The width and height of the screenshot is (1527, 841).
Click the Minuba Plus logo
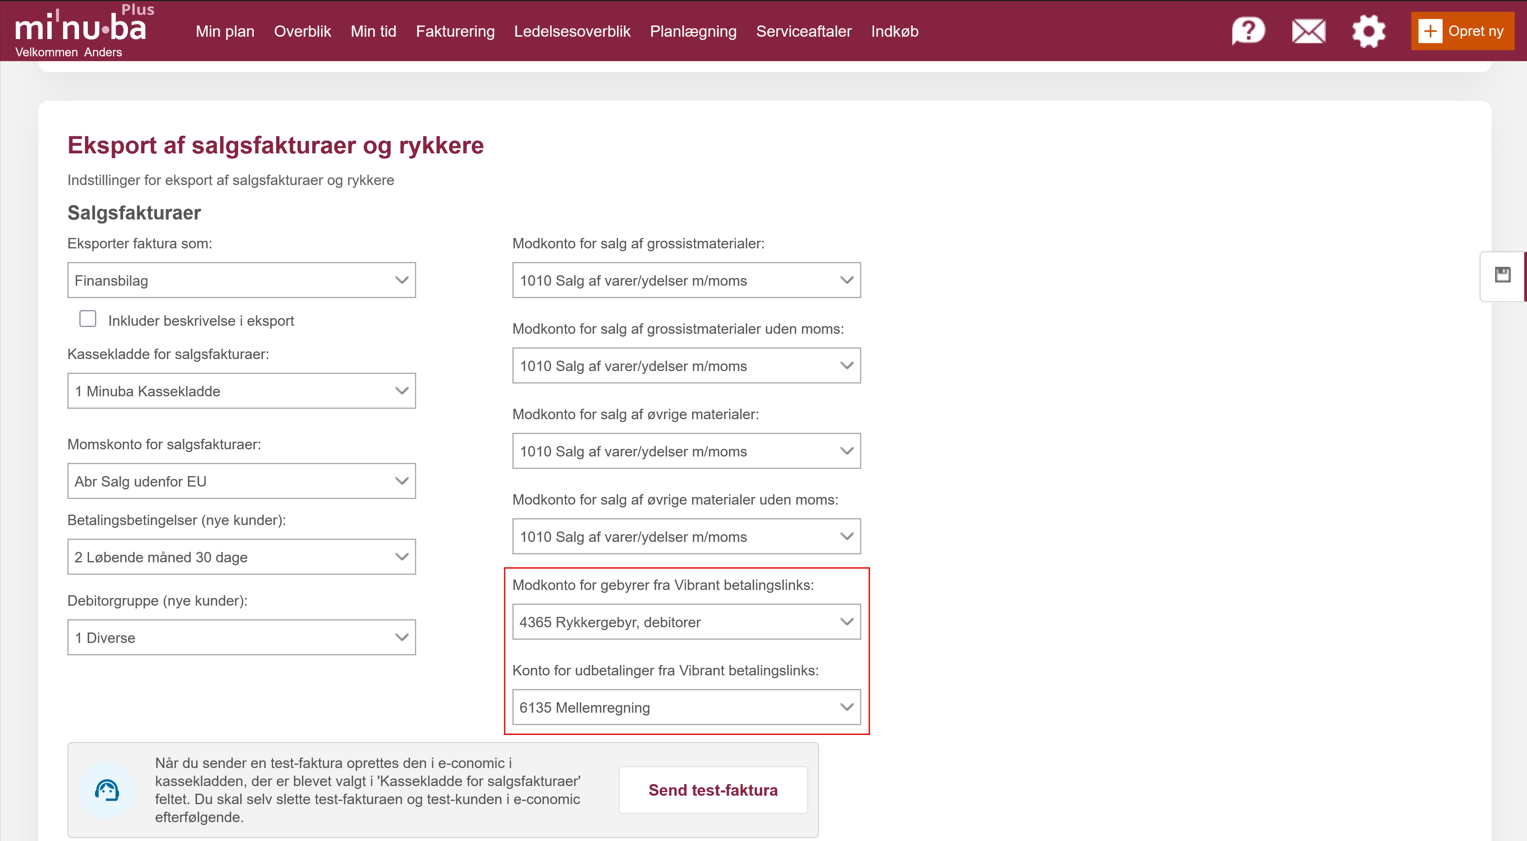[82, 27]
